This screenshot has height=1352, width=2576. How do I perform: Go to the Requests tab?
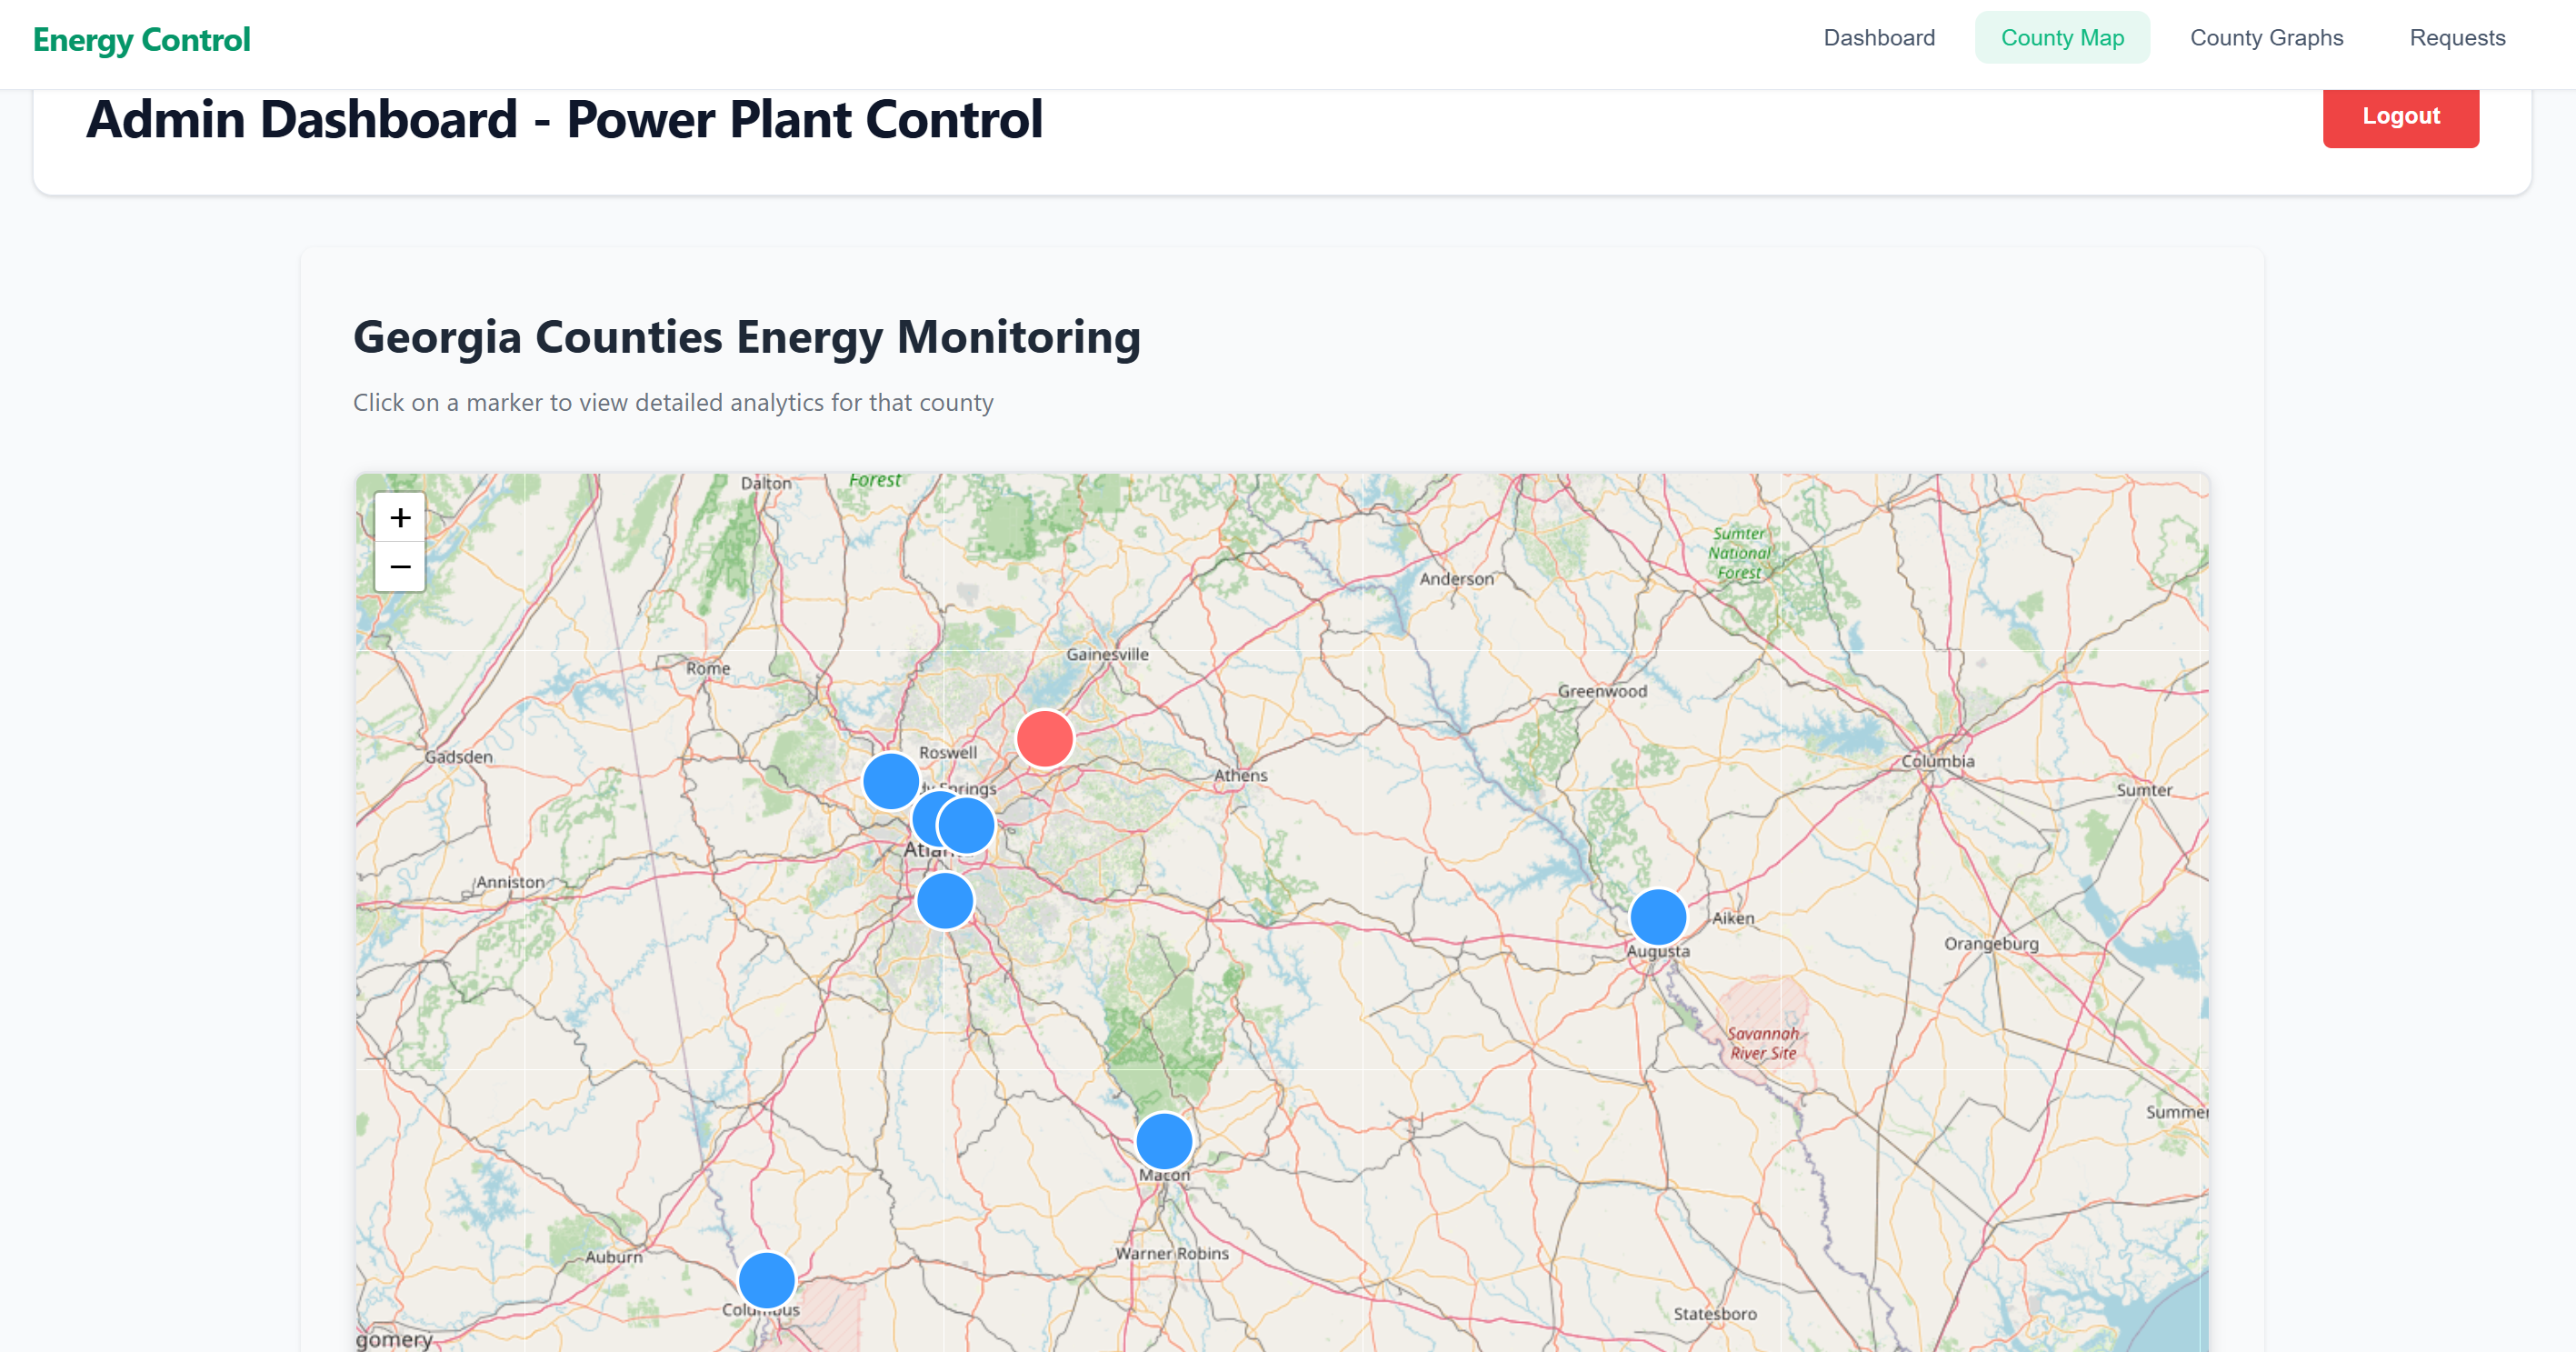pos(2457,38)
